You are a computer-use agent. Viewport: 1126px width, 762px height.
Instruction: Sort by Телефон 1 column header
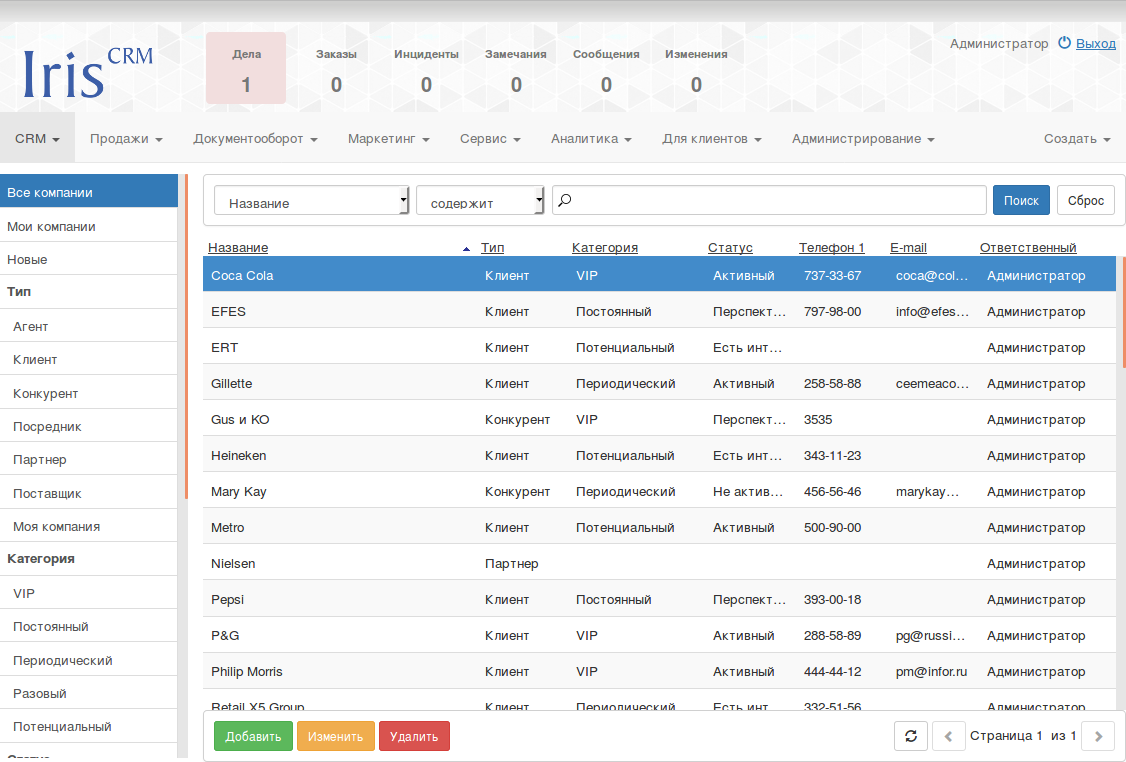832,247
